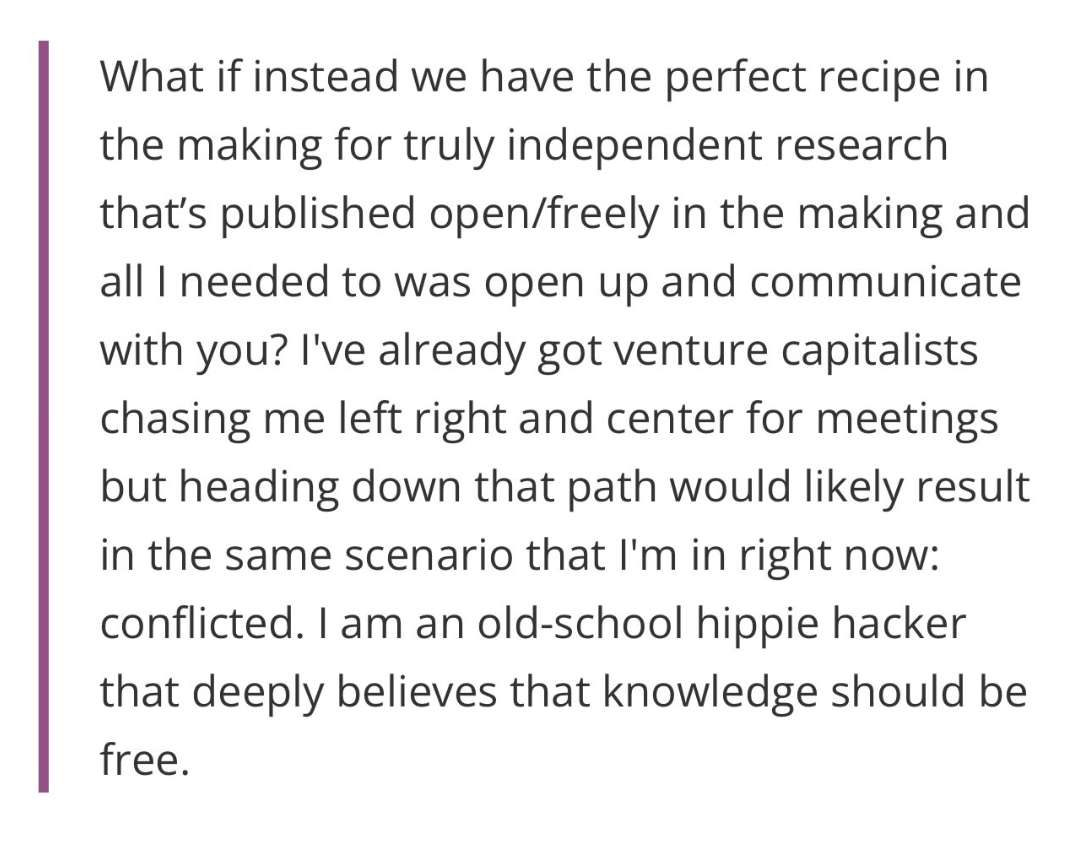The width and height of the screenshot is (1072, 862).
Task: Click the final word "free." on the last line
Action: click(x=143, y=762)
